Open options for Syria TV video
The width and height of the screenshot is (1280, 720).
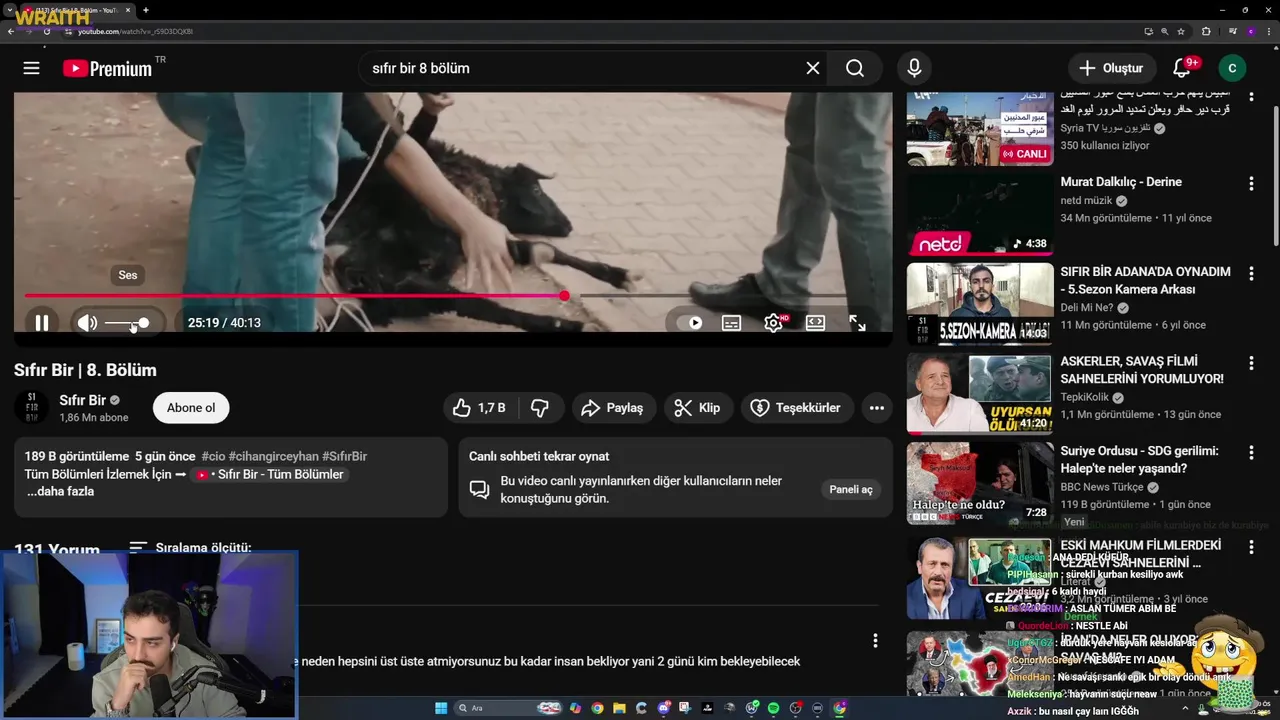click(x=1251, y=96)
